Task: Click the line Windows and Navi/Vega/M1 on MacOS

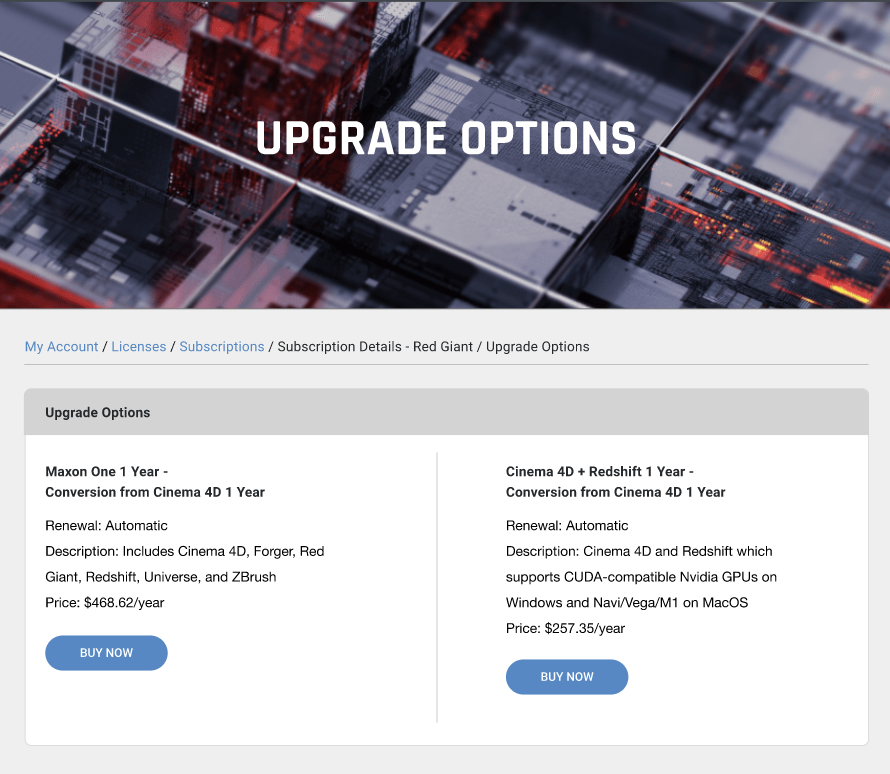Action: 627,603
